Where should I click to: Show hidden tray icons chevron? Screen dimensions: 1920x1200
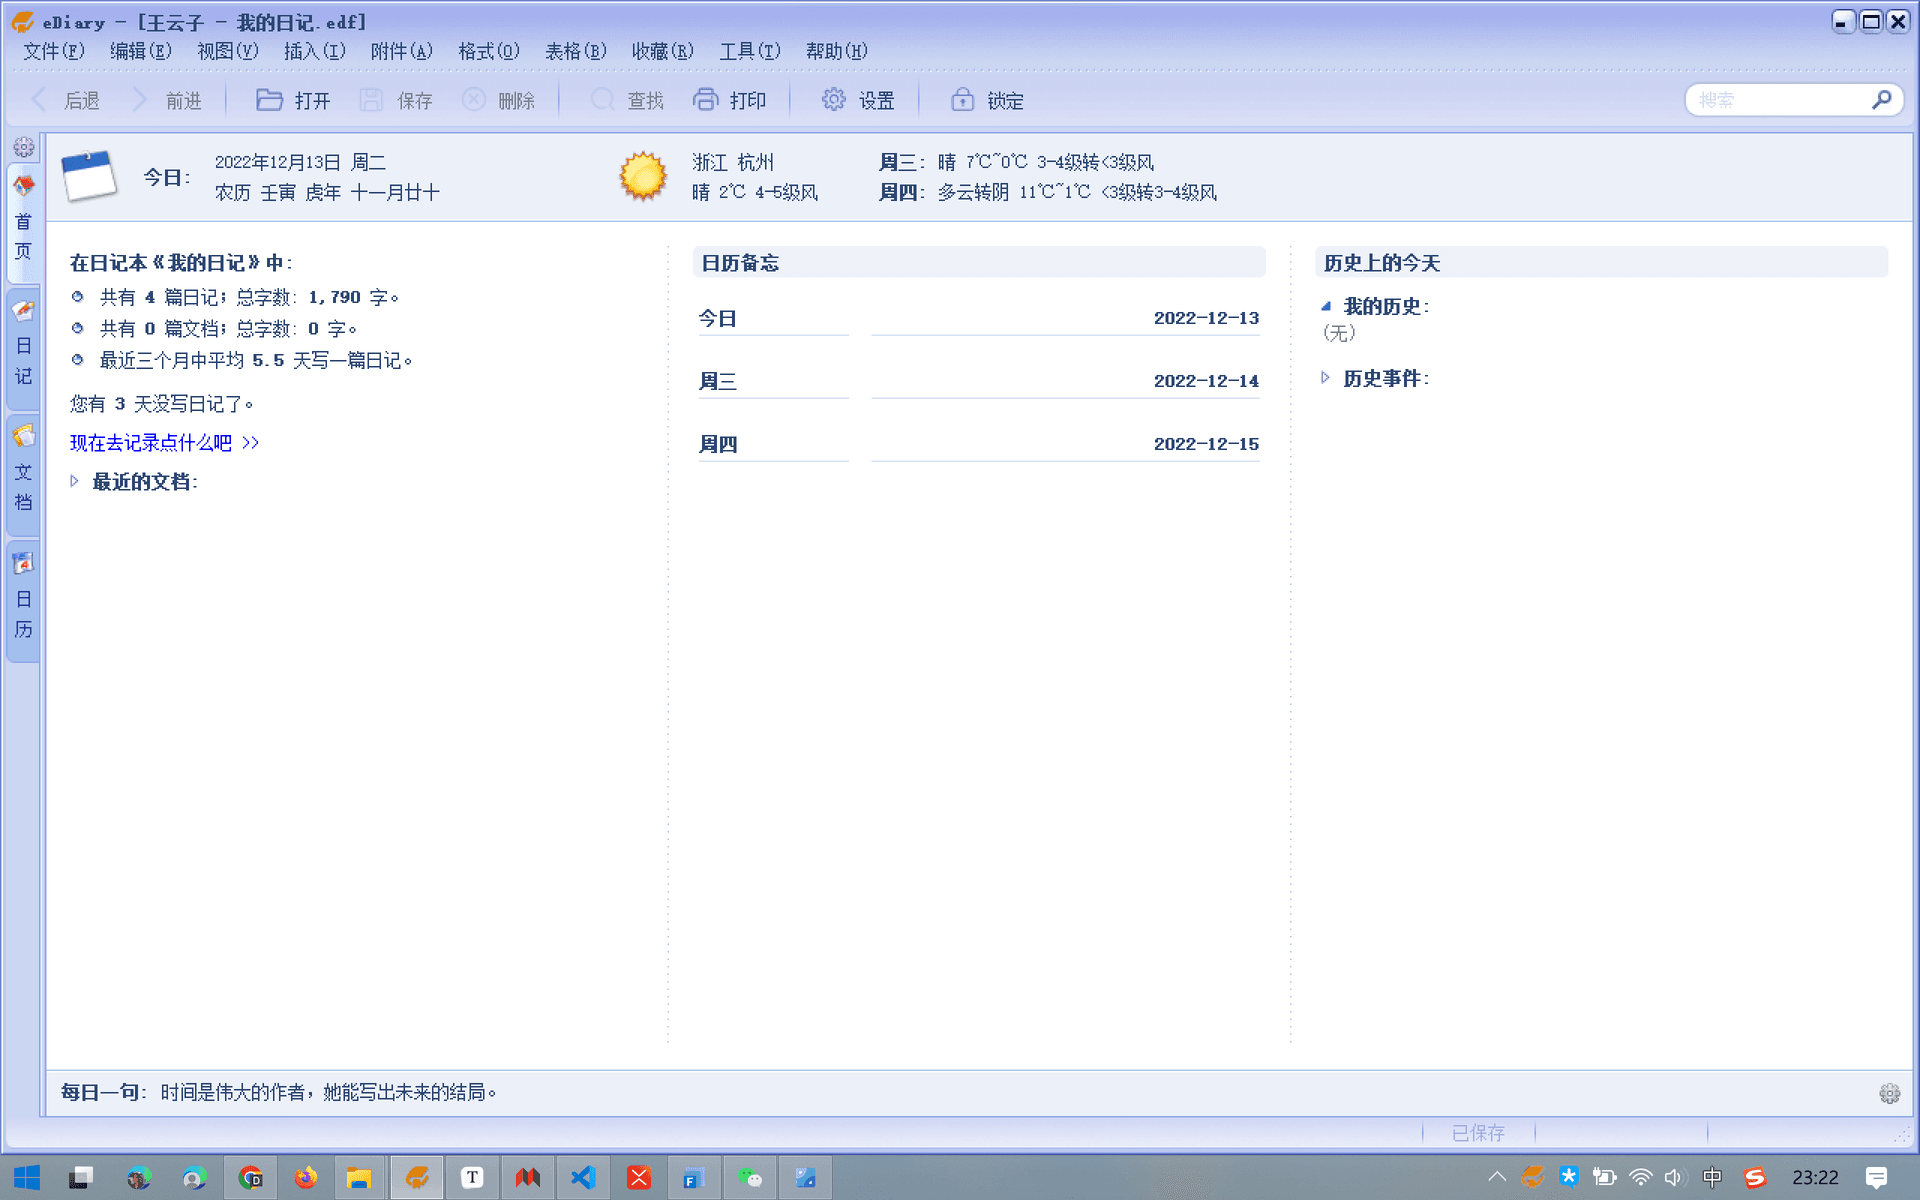click(1497, 1177)
